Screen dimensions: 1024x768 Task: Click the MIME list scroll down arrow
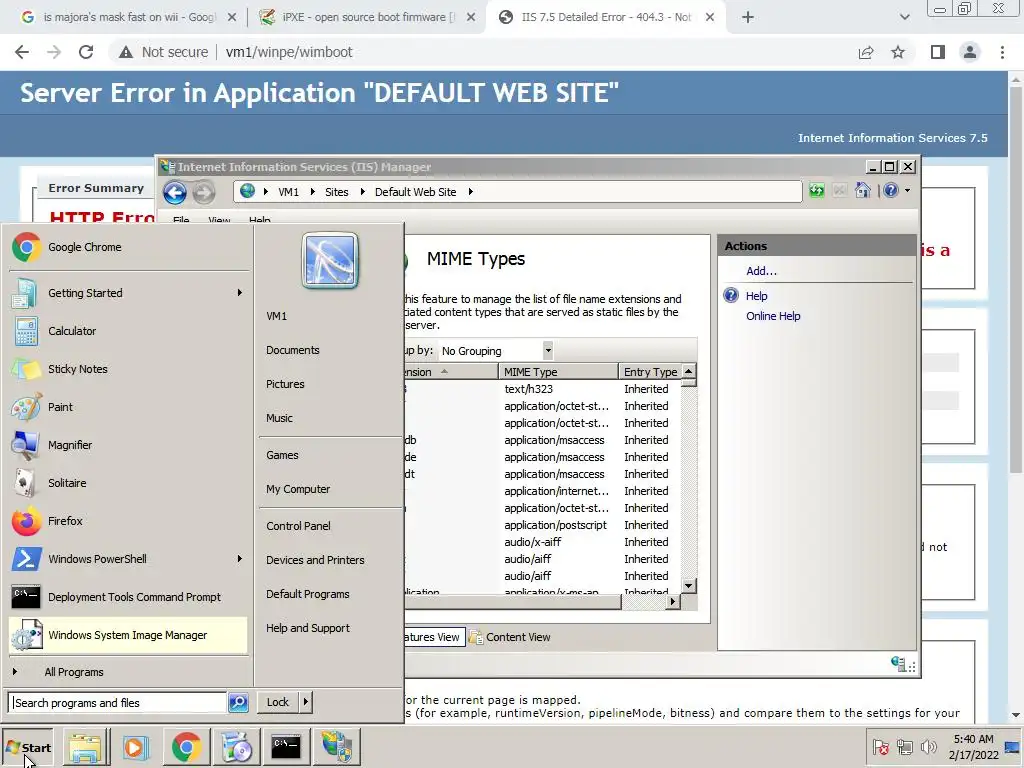[x=688, y=586]
